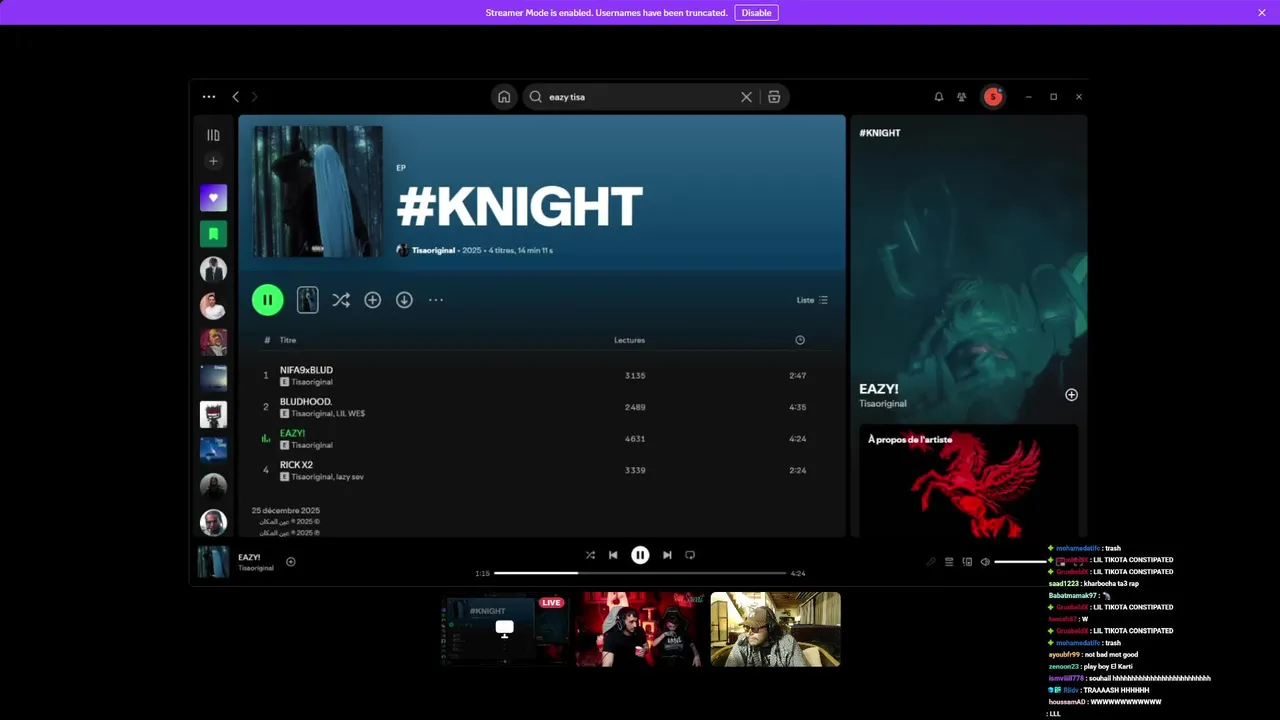Image resolution: width=1280 pixels, height=720 pixels.
Task: Open the friend activity icon
Action: 961,97
